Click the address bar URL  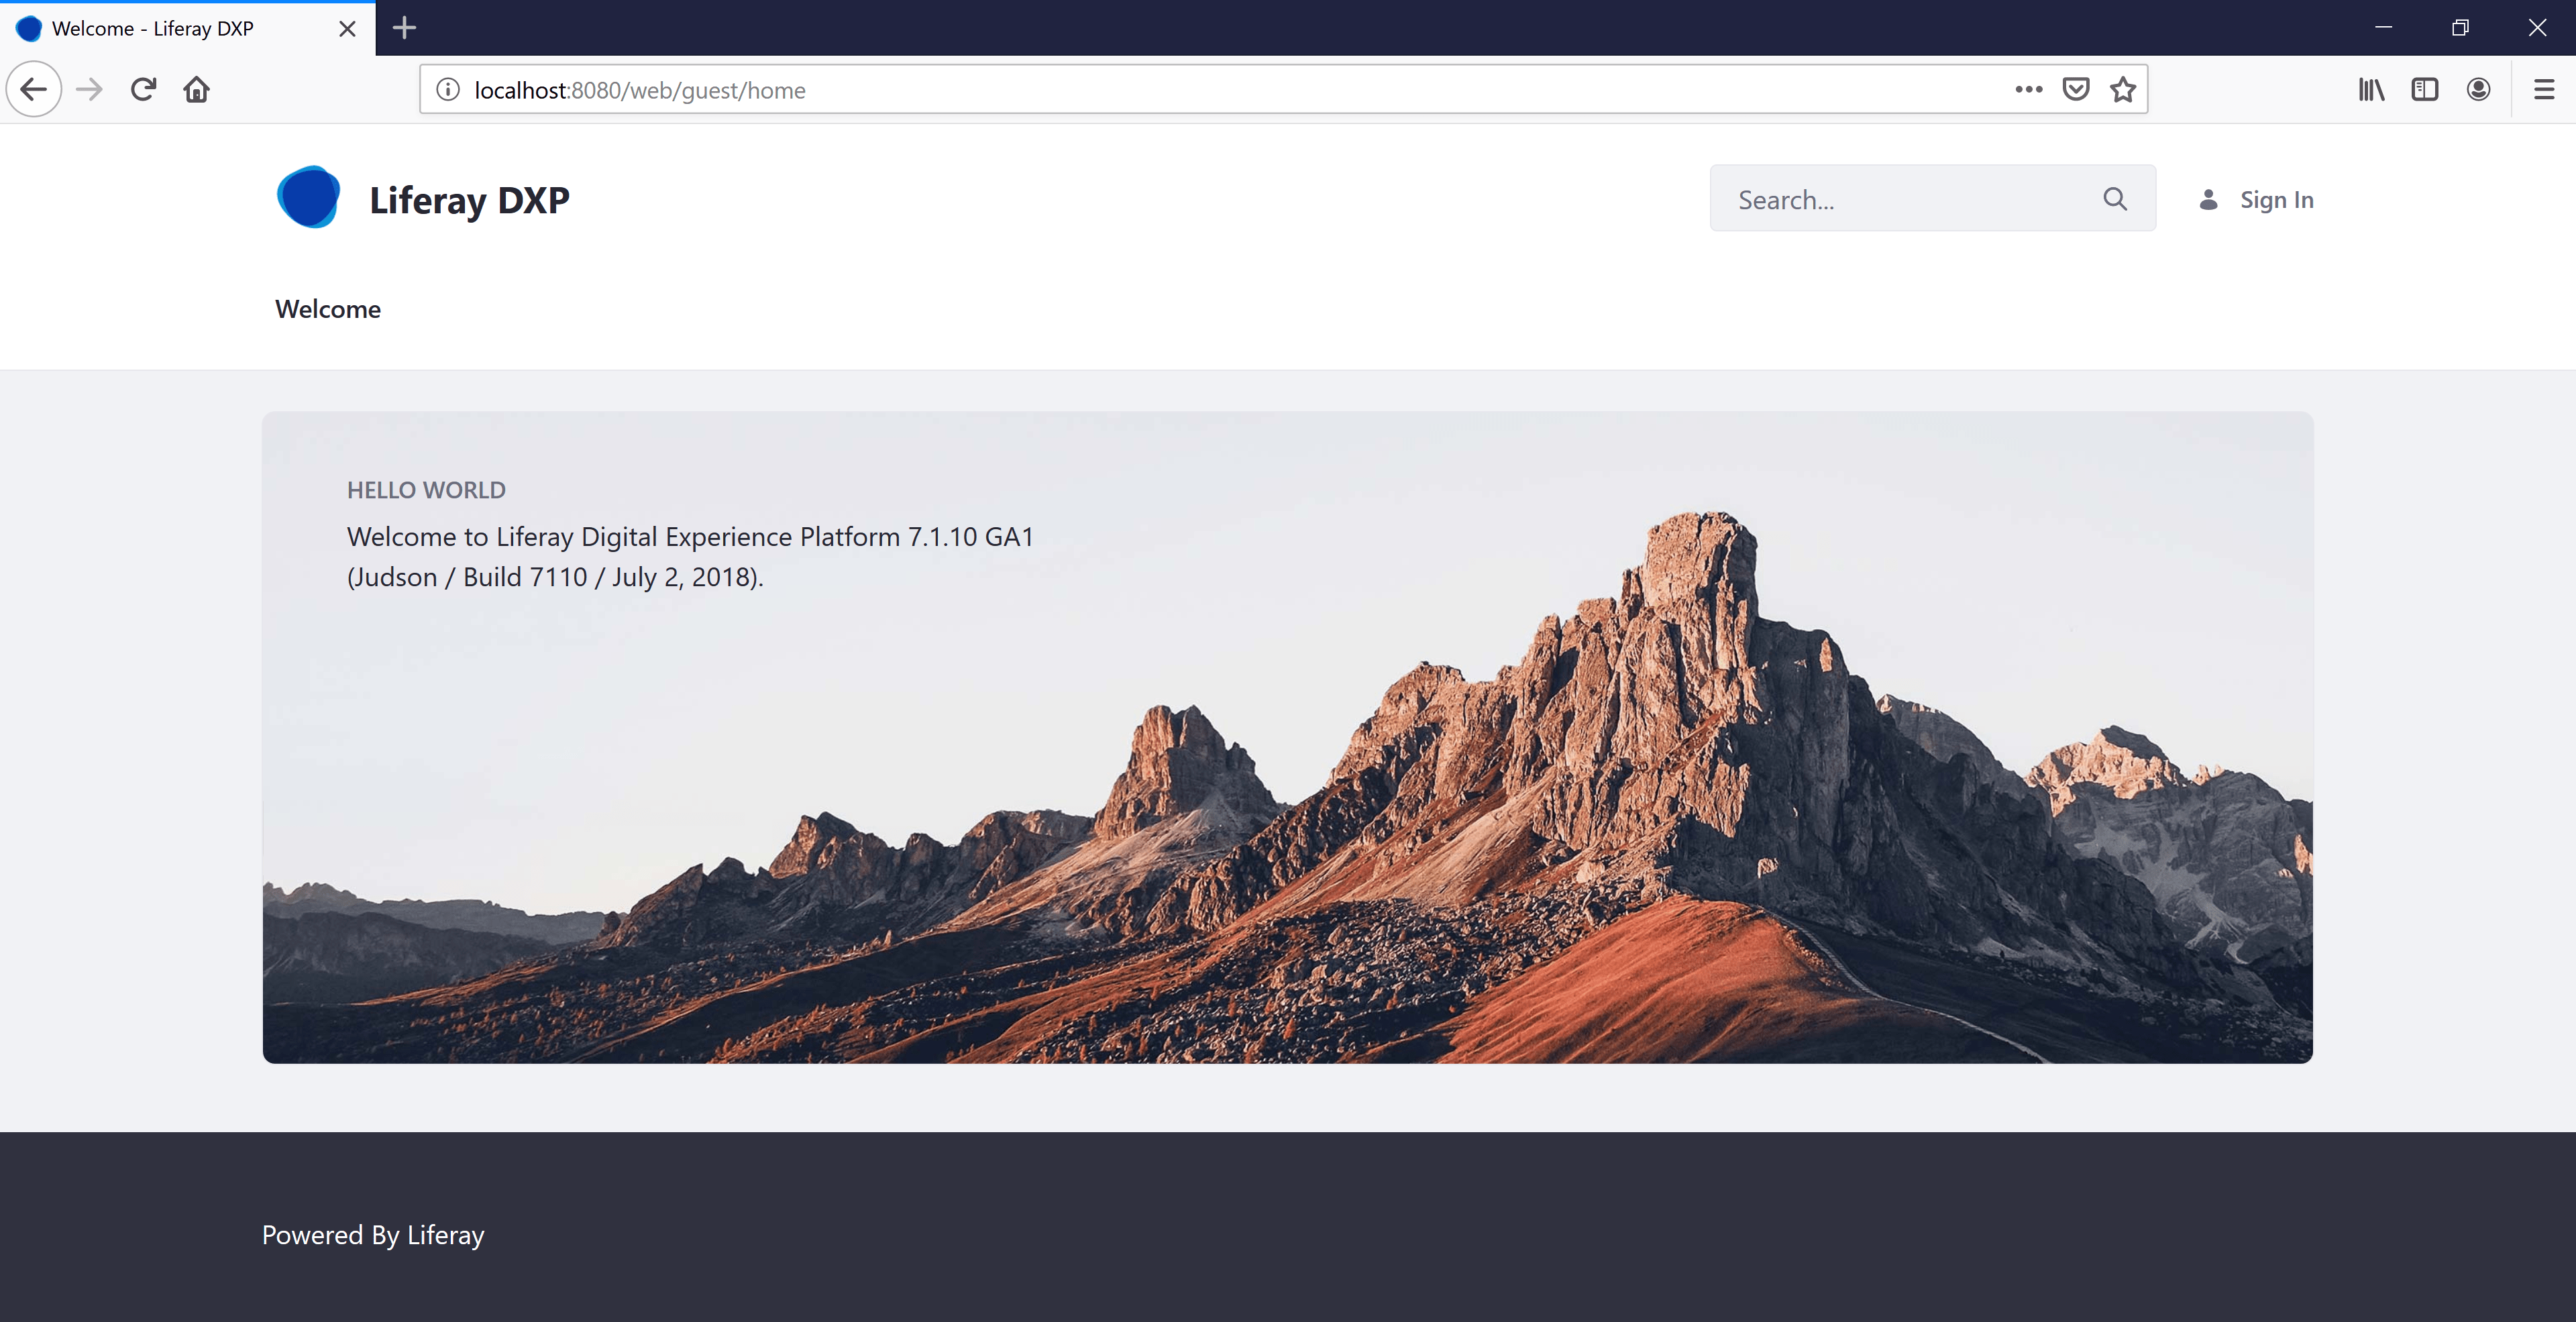640,90
